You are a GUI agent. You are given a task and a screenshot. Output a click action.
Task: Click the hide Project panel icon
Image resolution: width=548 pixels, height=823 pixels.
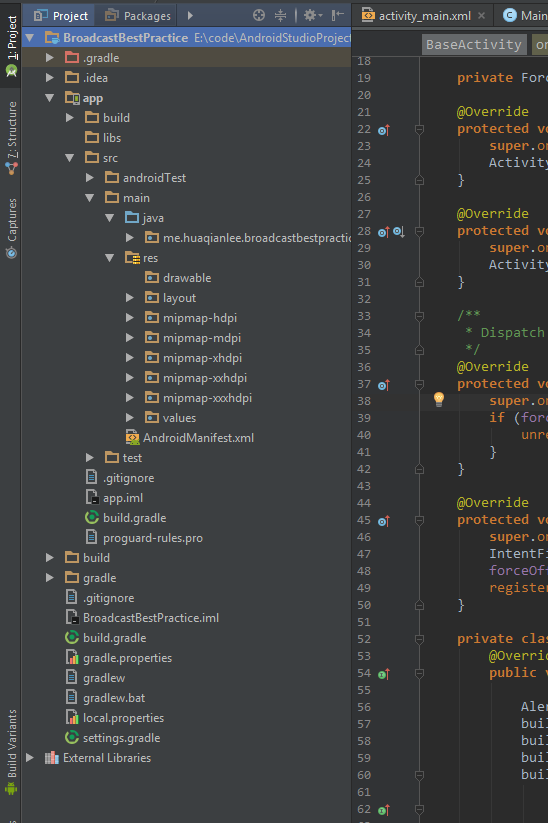(338, 16)
